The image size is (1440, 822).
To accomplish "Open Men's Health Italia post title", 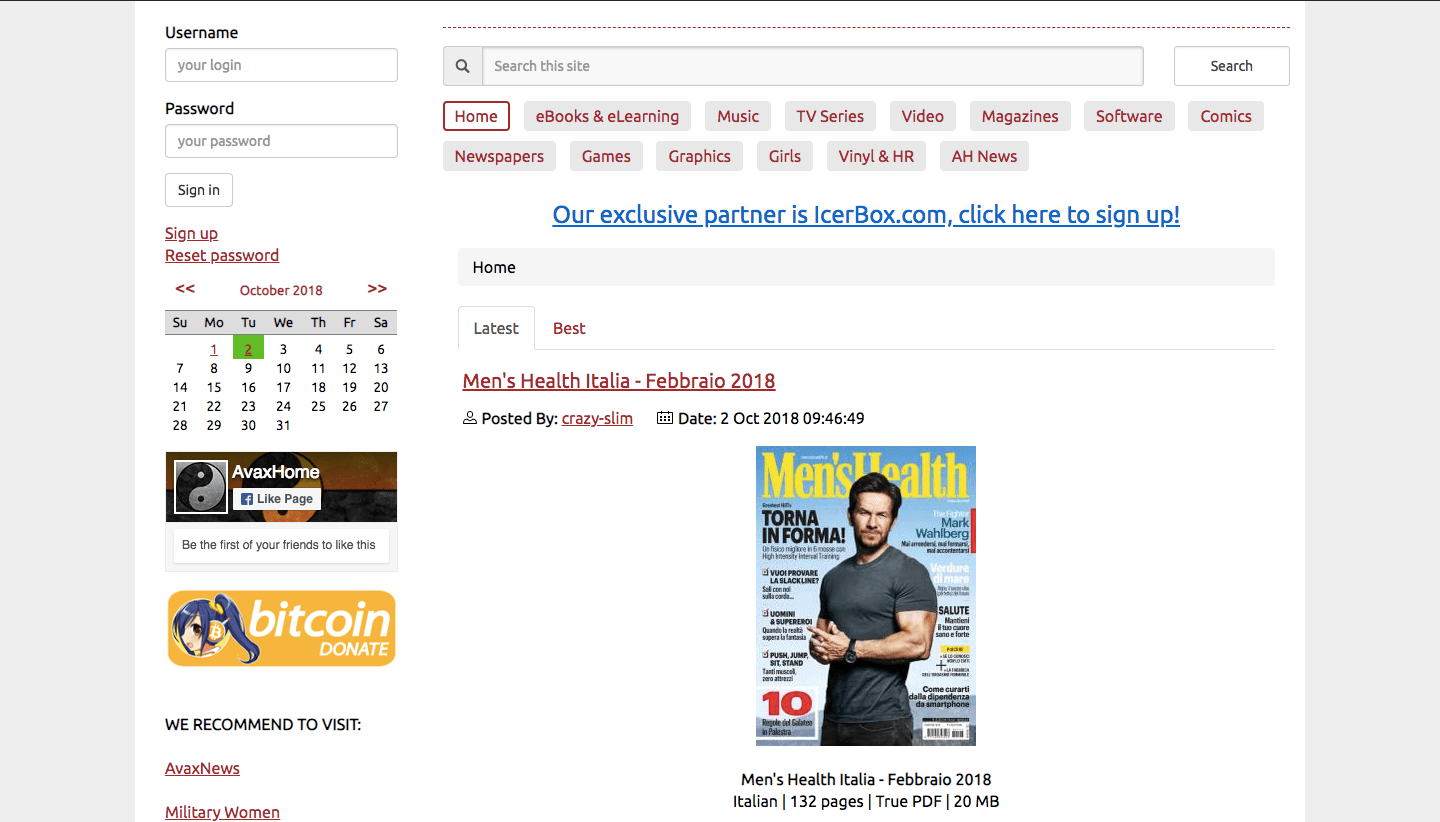I will (x=619, y=380).
